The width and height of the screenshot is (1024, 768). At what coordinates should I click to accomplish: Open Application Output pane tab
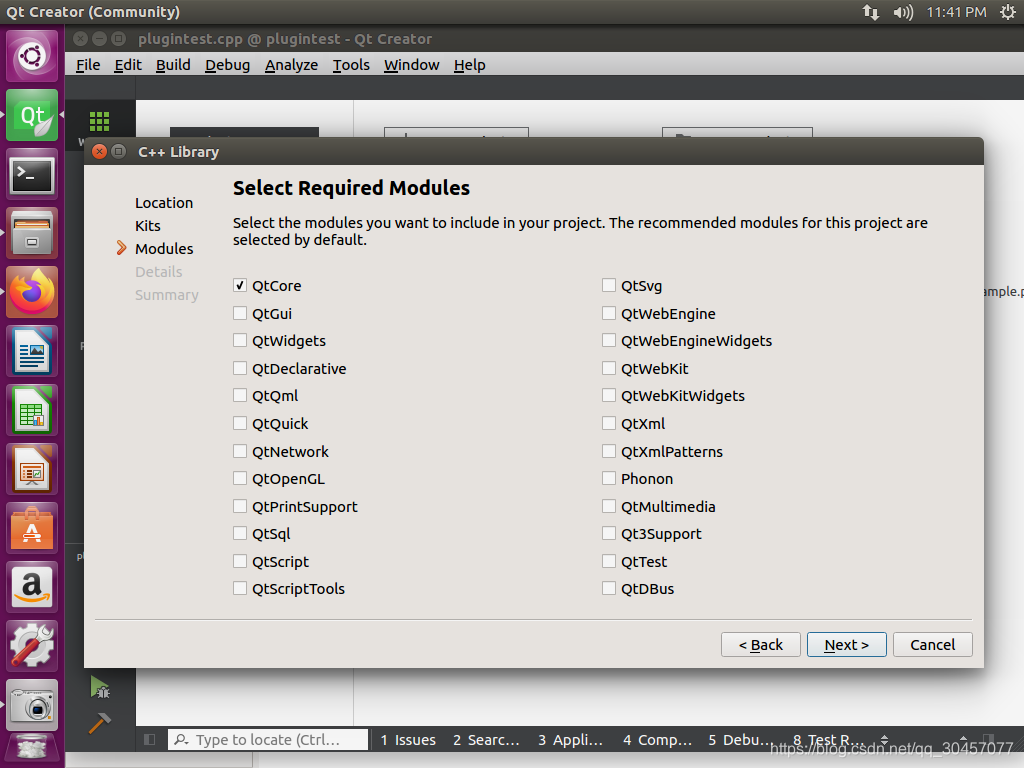point(570,739)
